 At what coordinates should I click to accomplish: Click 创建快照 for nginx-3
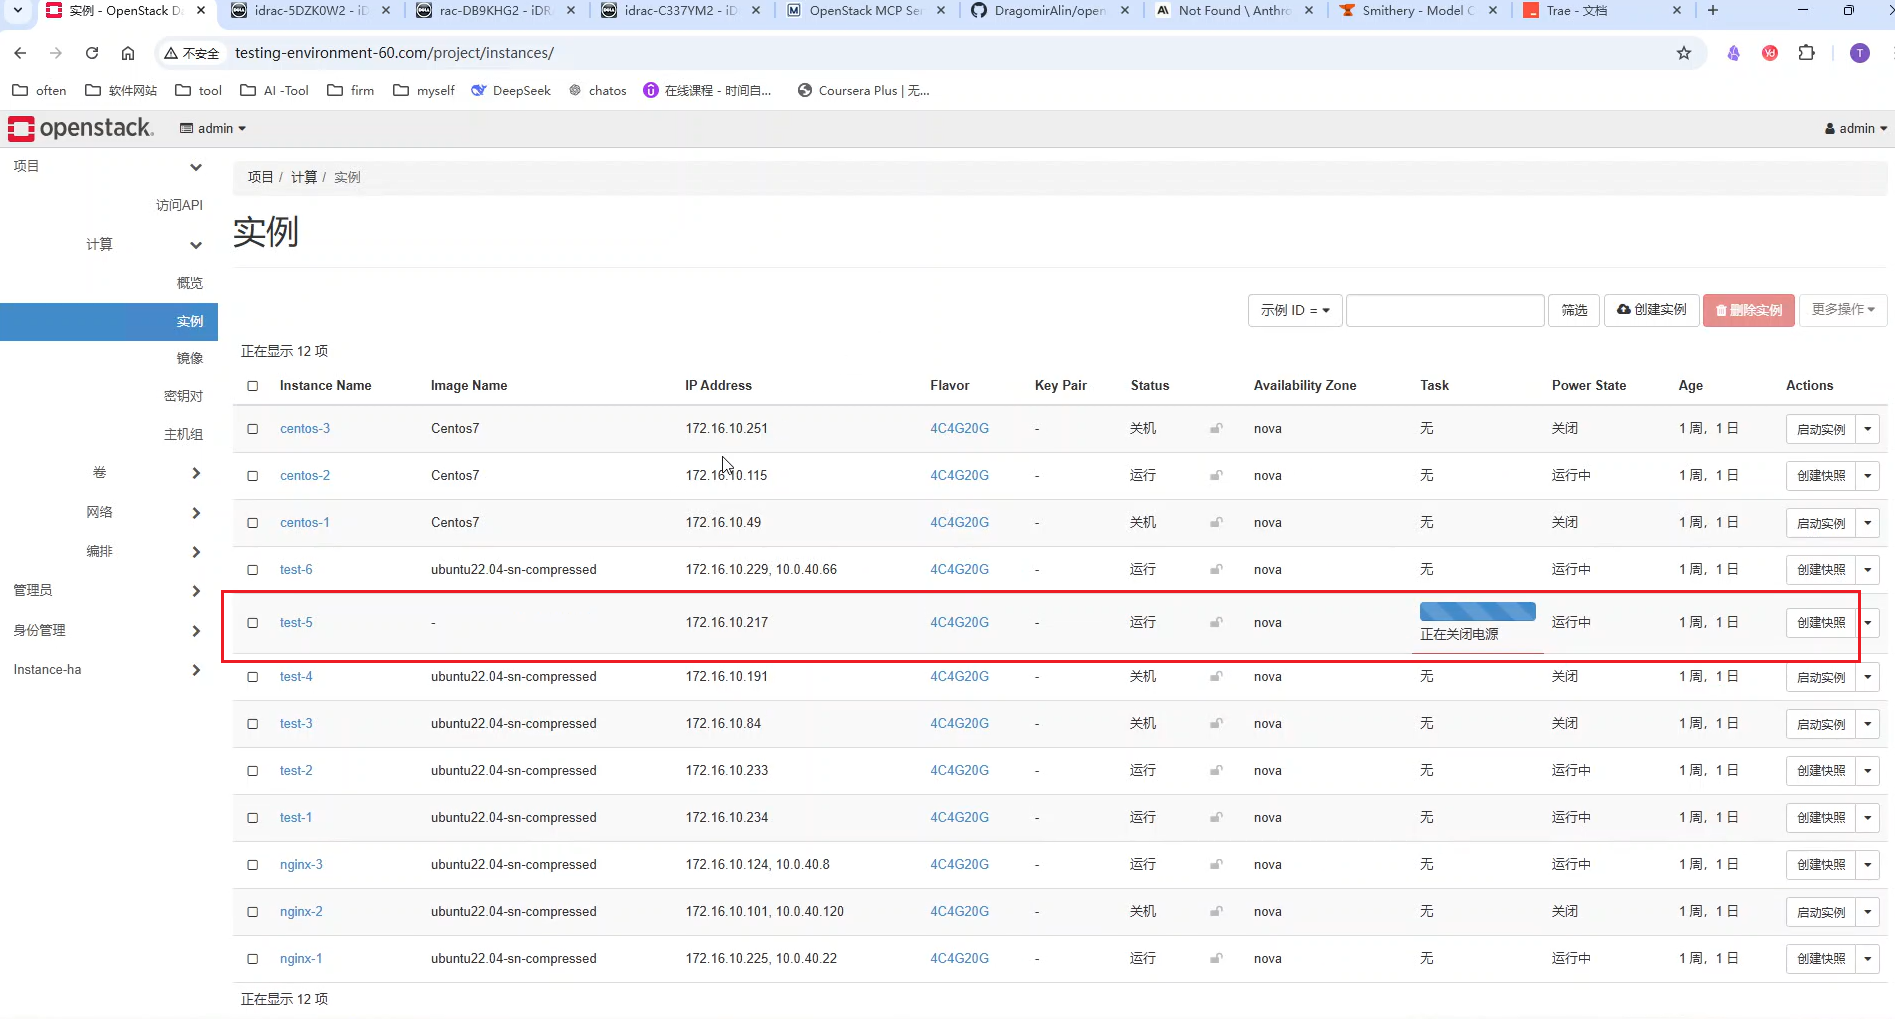coord(1821,865)
